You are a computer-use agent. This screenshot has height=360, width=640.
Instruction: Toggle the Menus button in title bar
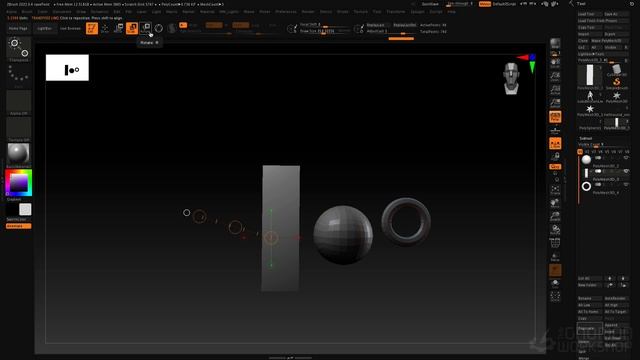click(x=484, y=4)
